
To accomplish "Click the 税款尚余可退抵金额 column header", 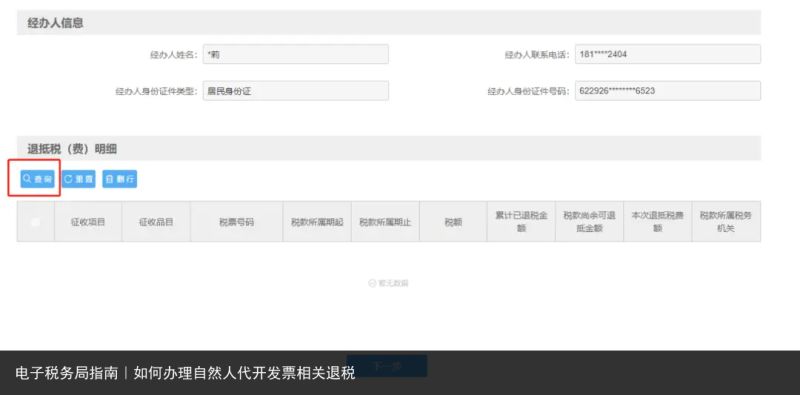I will click(x=589, y=222).
